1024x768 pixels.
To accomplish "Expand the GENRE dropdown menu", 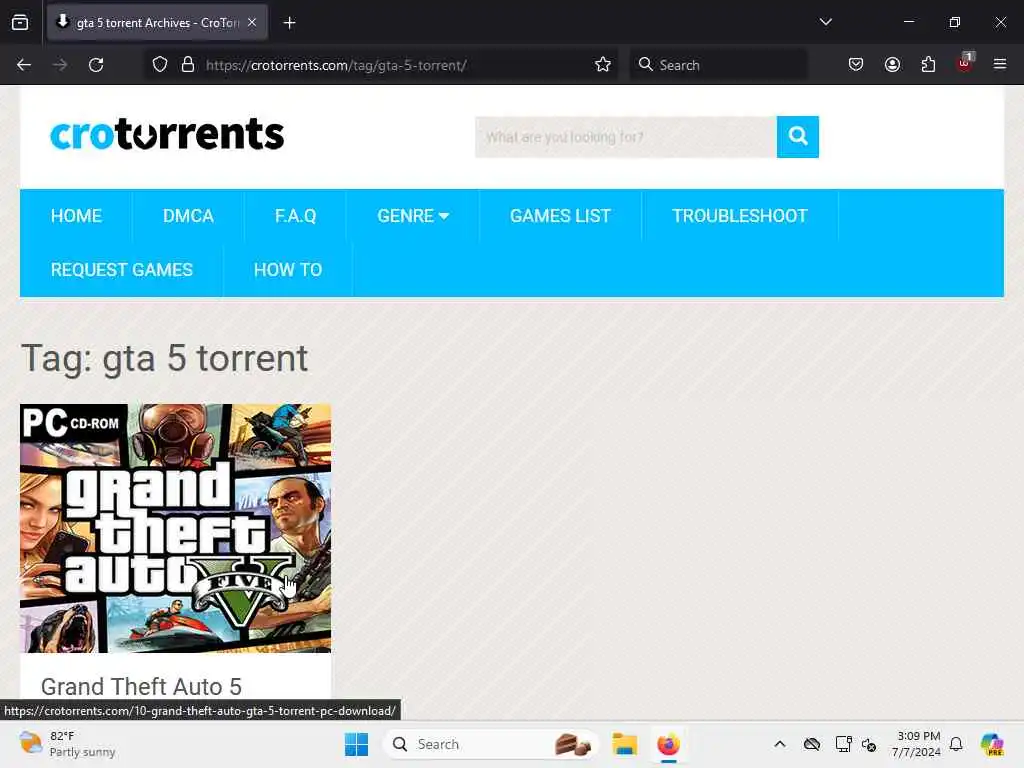I will pos(413,216).
